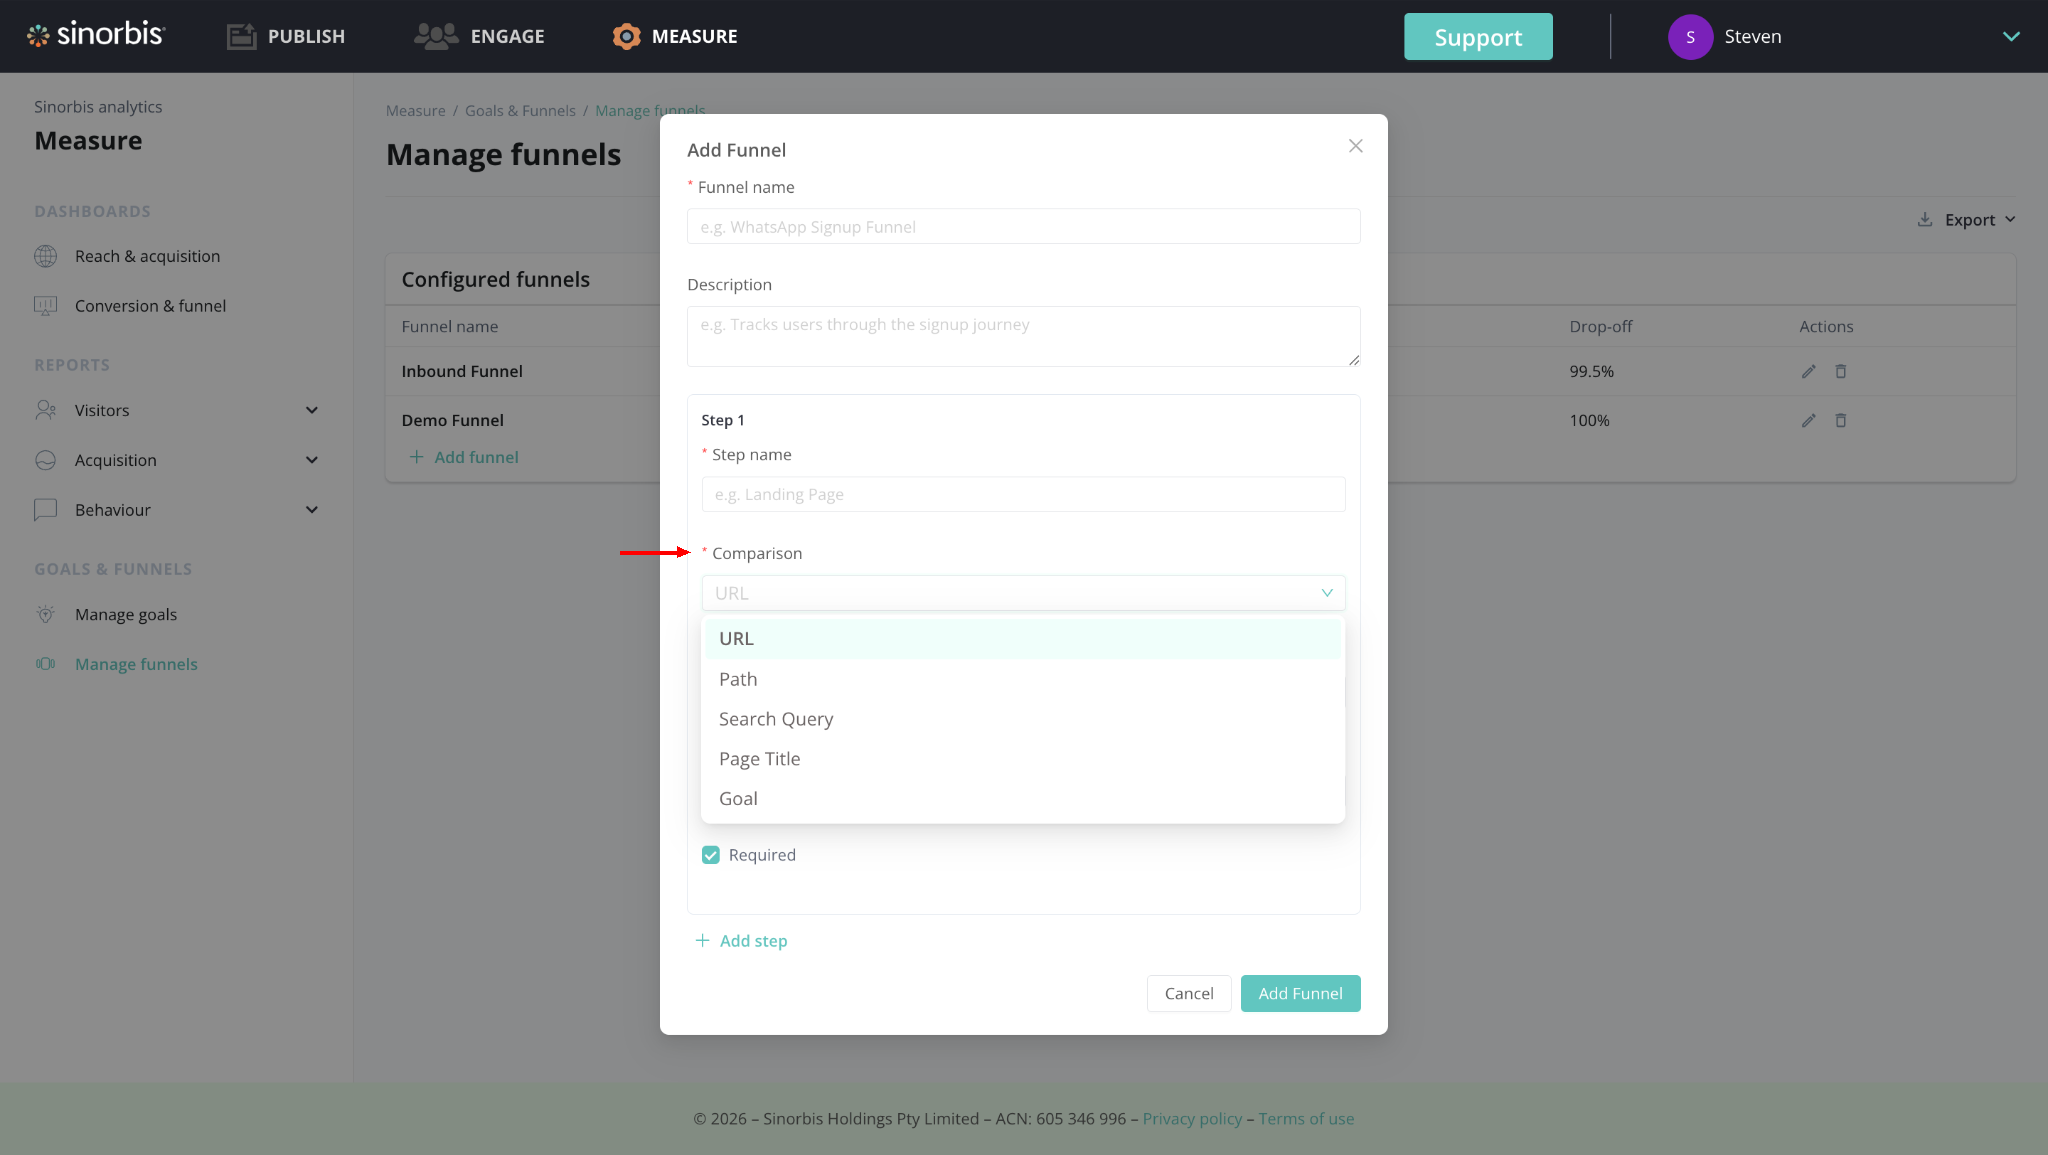2048x1155 pixels.
Task: Click Demo Funnel row name
Action: coord(452,420)
